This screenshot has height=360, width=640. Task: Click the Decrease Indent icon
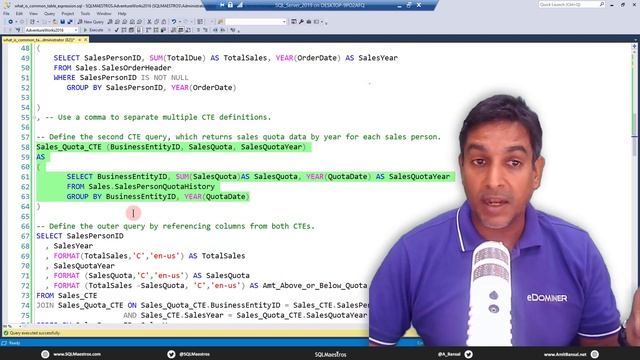pos(216,30)
